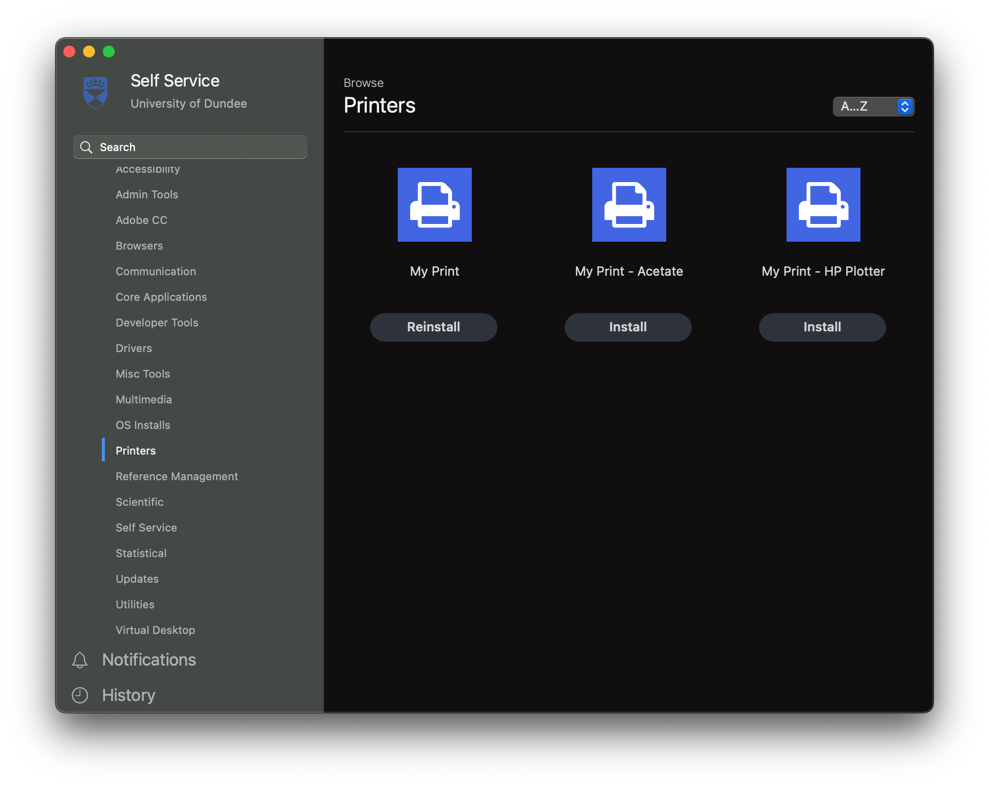The height and width of the screenshot is (786, 989).
Task: Open History via the clock icon
Action: click(x=80, y=695)
